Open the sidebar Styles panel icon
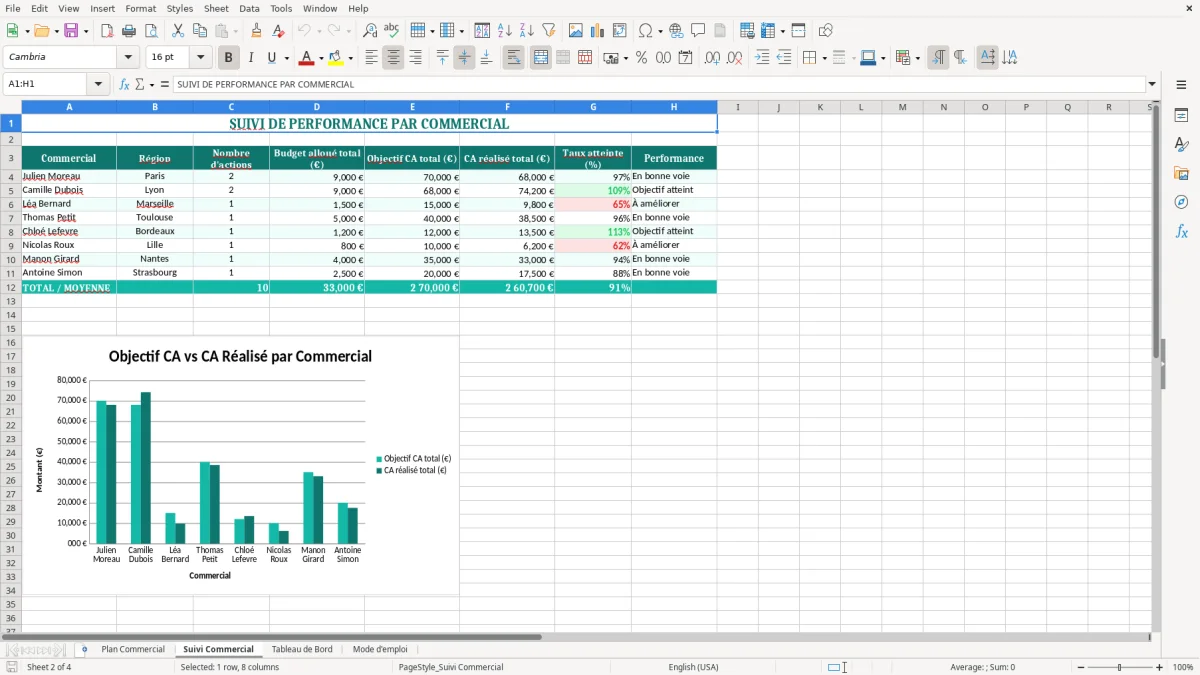1200x675 pixels. (1181, 145)
